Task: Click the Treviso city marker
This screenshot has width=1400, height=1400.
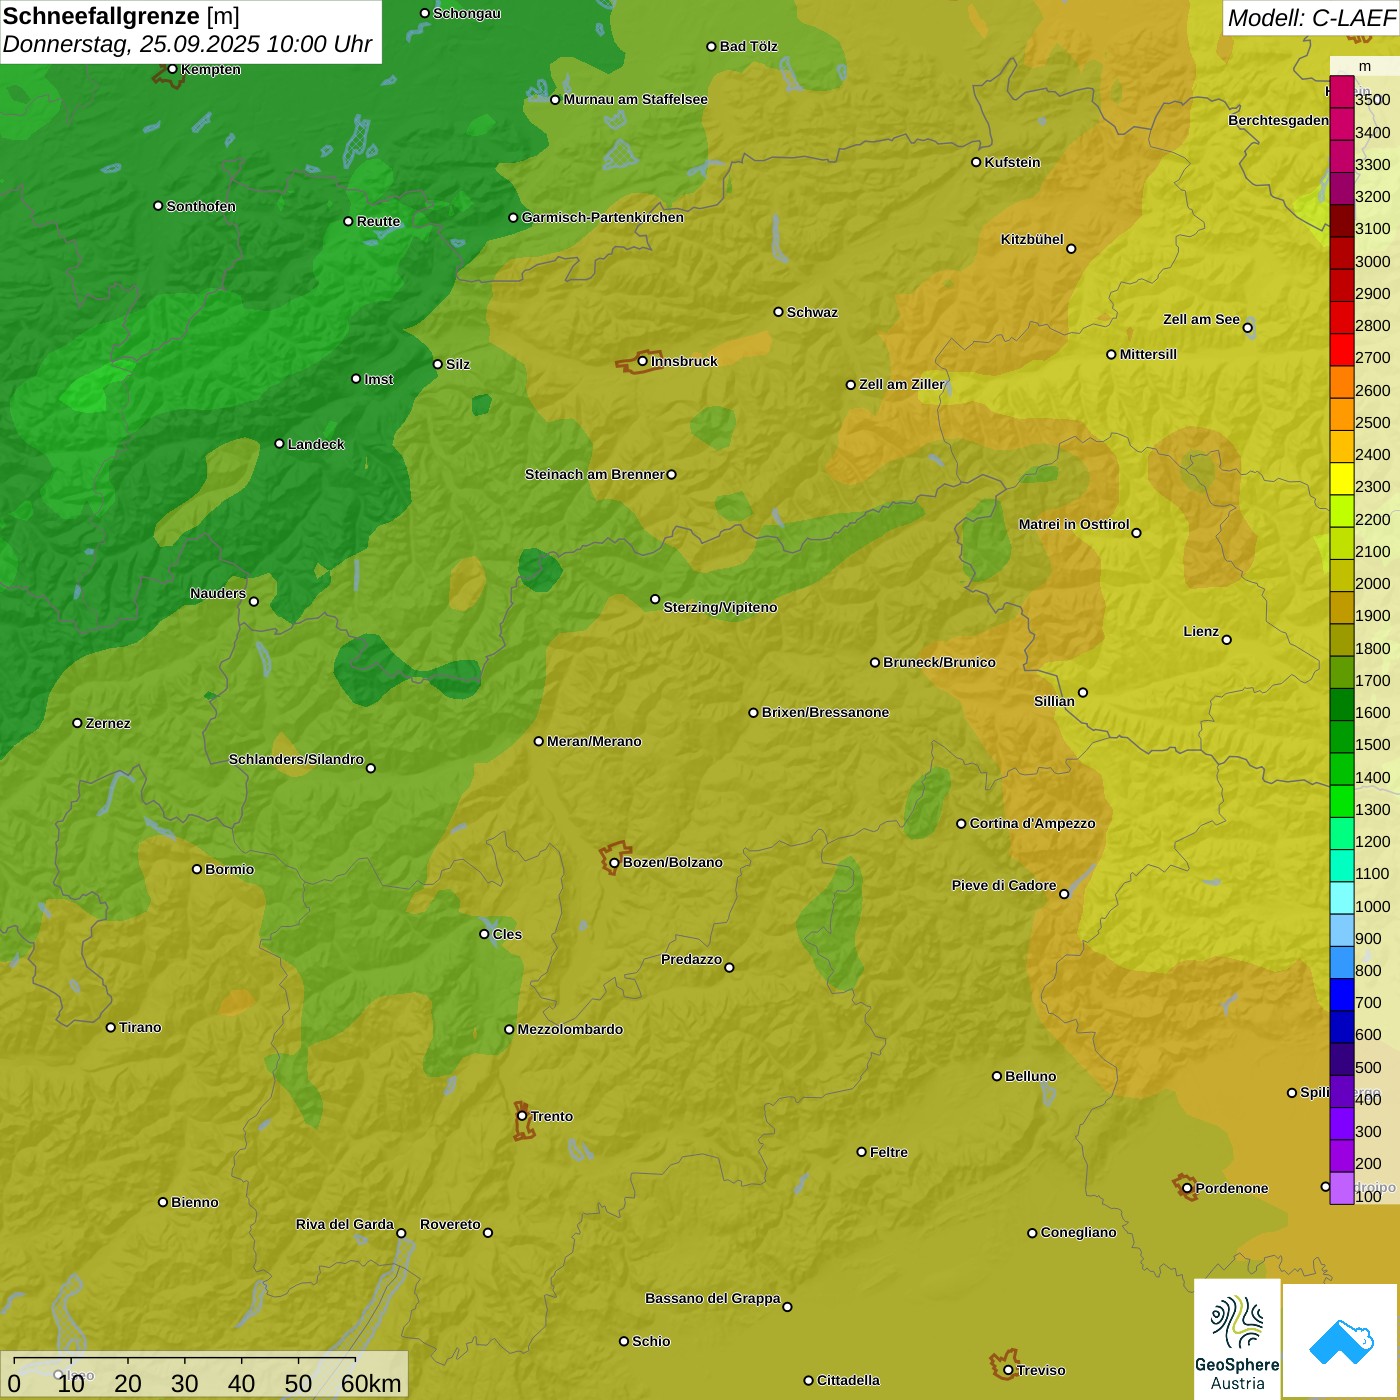Action: (x=1009, y=1370)
